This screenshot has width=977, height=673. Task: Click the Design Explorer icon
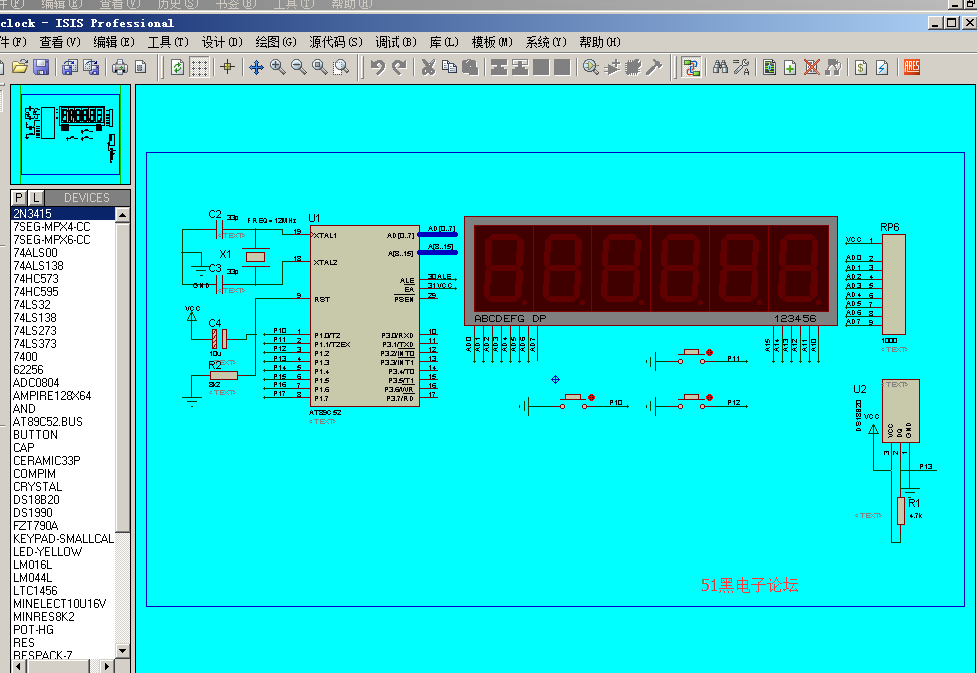click(x=770, y=67)
